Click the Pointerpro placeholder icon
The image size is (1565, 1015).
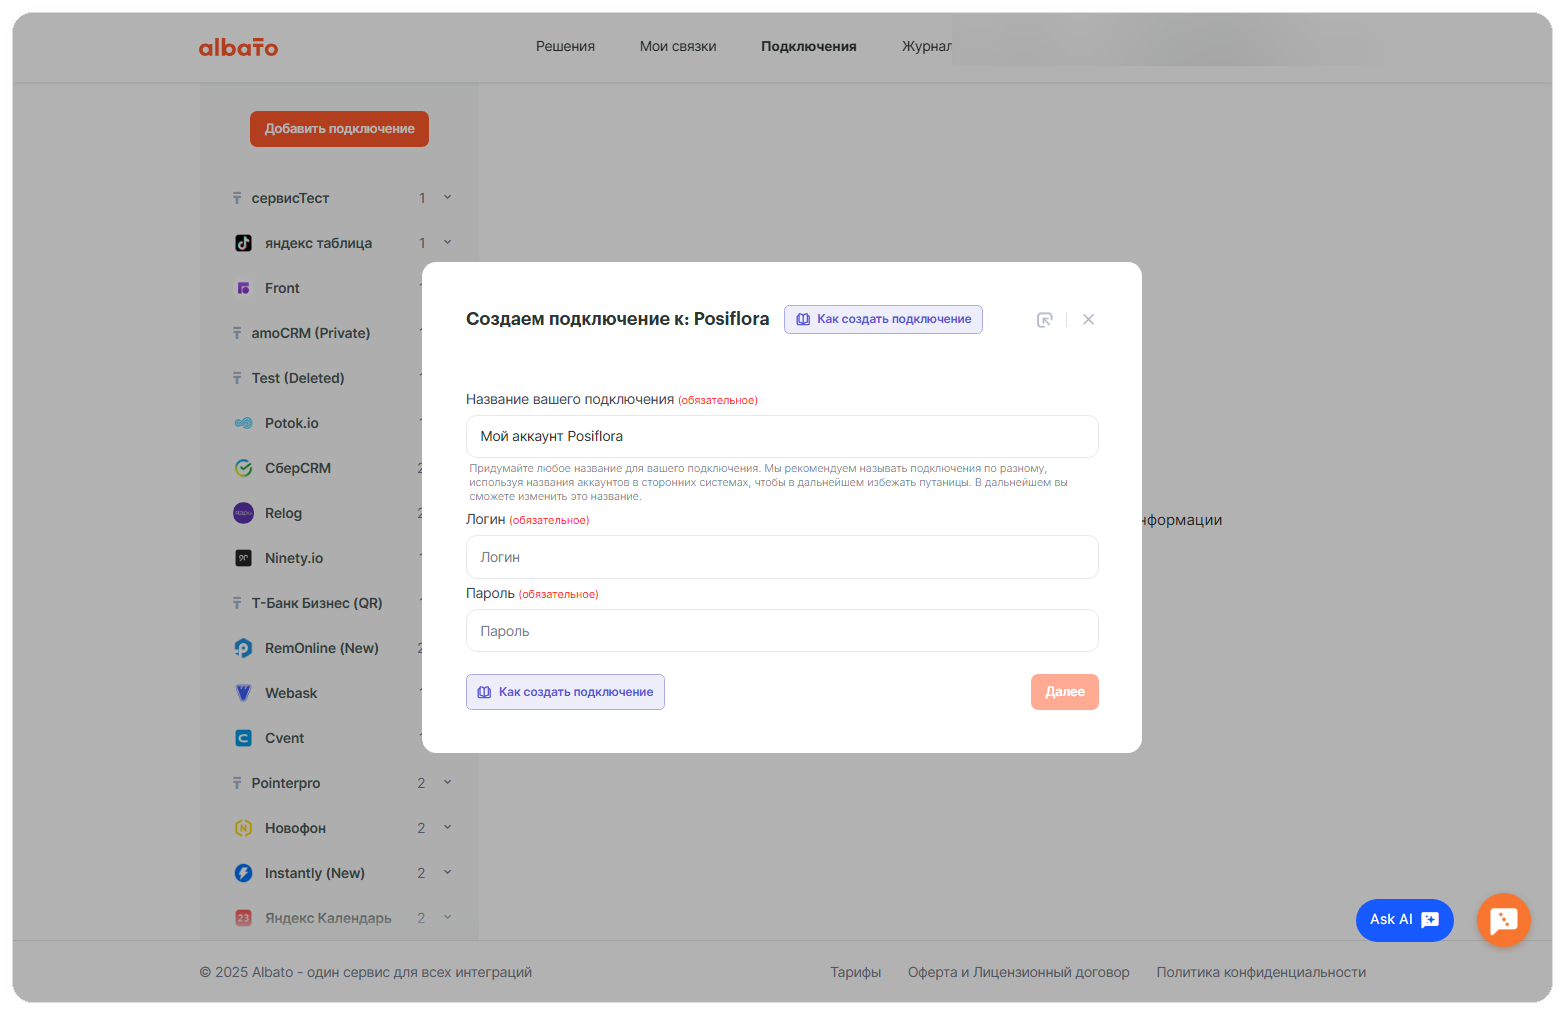tap(237, 783)
